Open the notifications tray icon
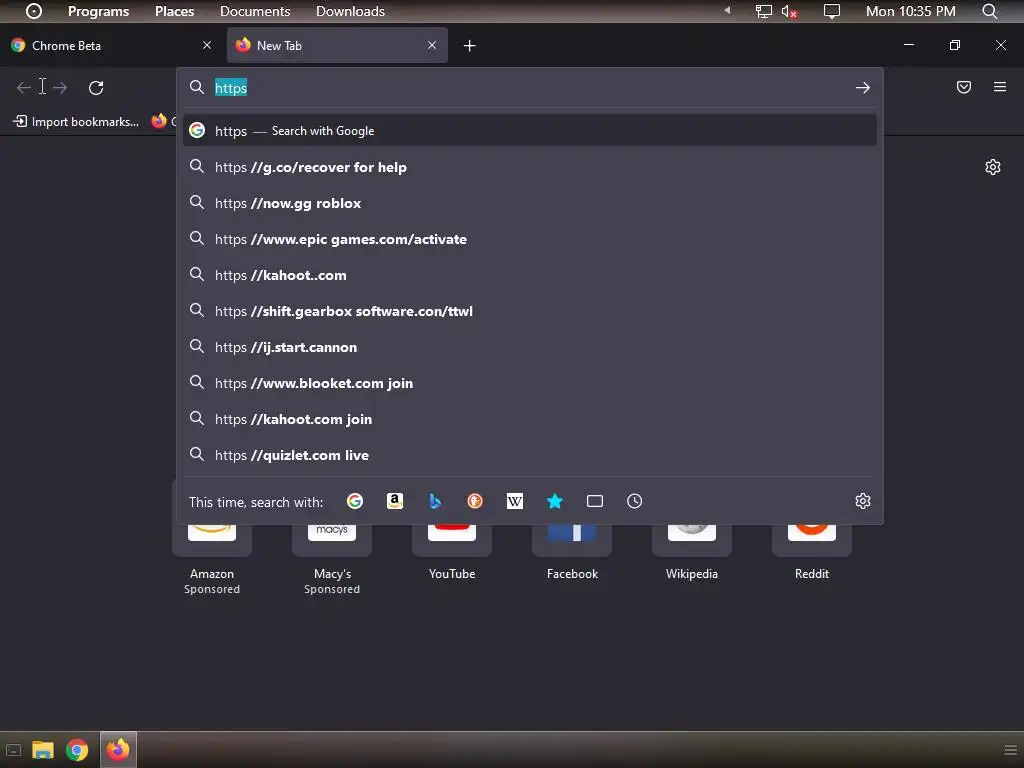Screen dimensions: 1024x768 831,11
